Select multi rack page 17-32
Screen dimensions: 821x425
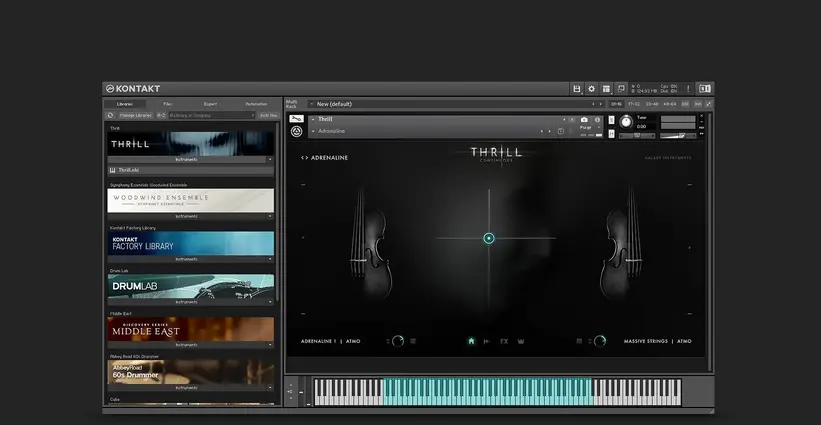(x=634, y=104)
